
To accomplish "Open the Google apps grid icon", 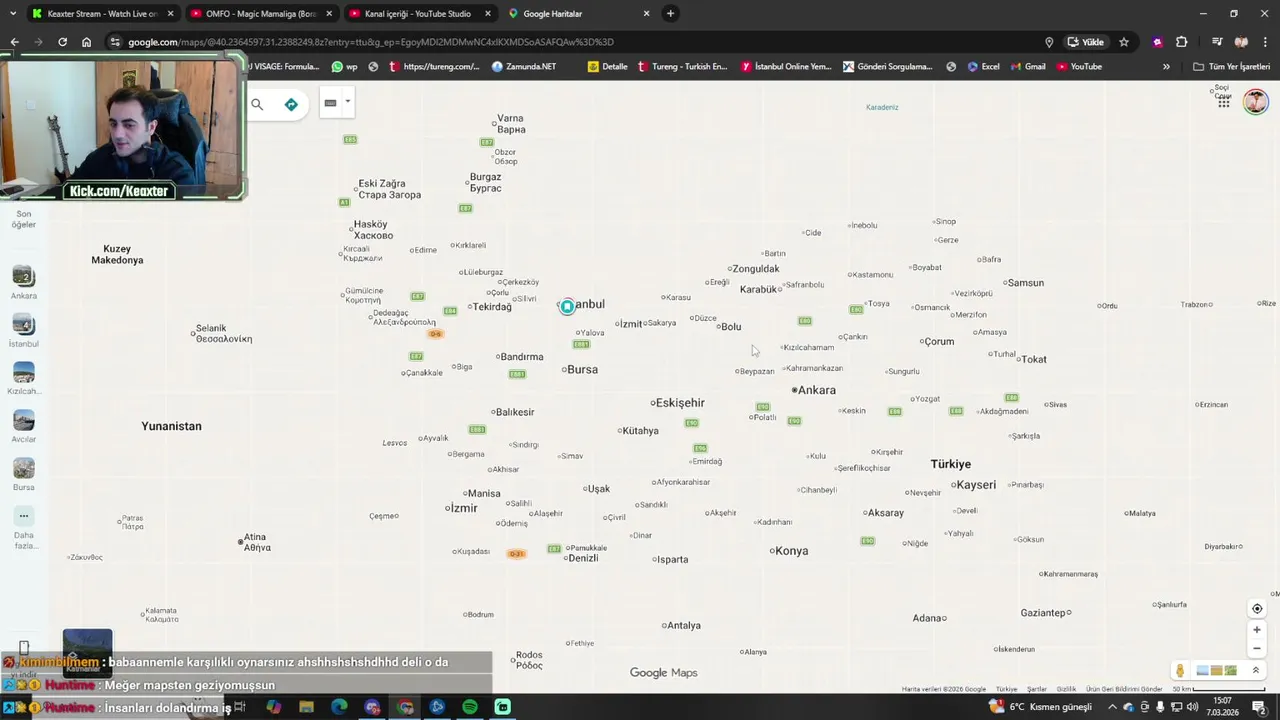I will pos(1224,102).
